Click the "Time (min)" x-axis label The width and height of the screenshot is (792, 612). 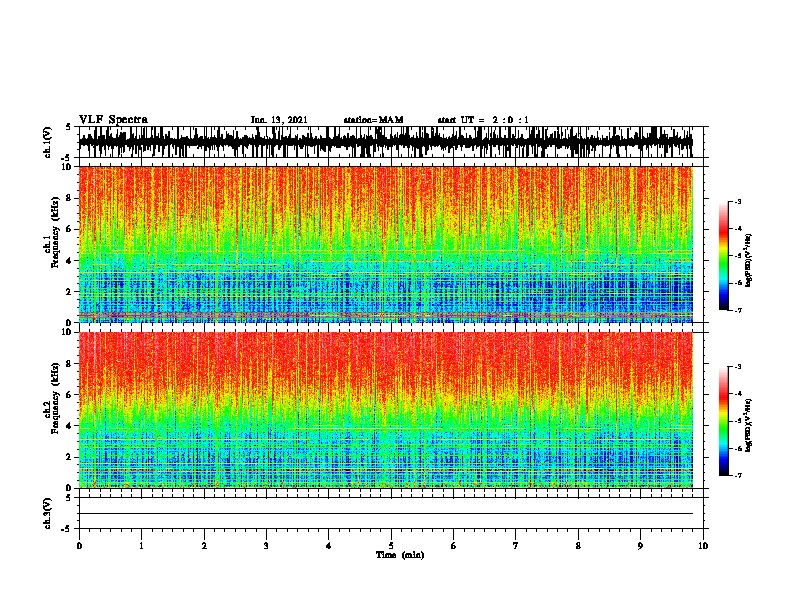click(400, 555)
